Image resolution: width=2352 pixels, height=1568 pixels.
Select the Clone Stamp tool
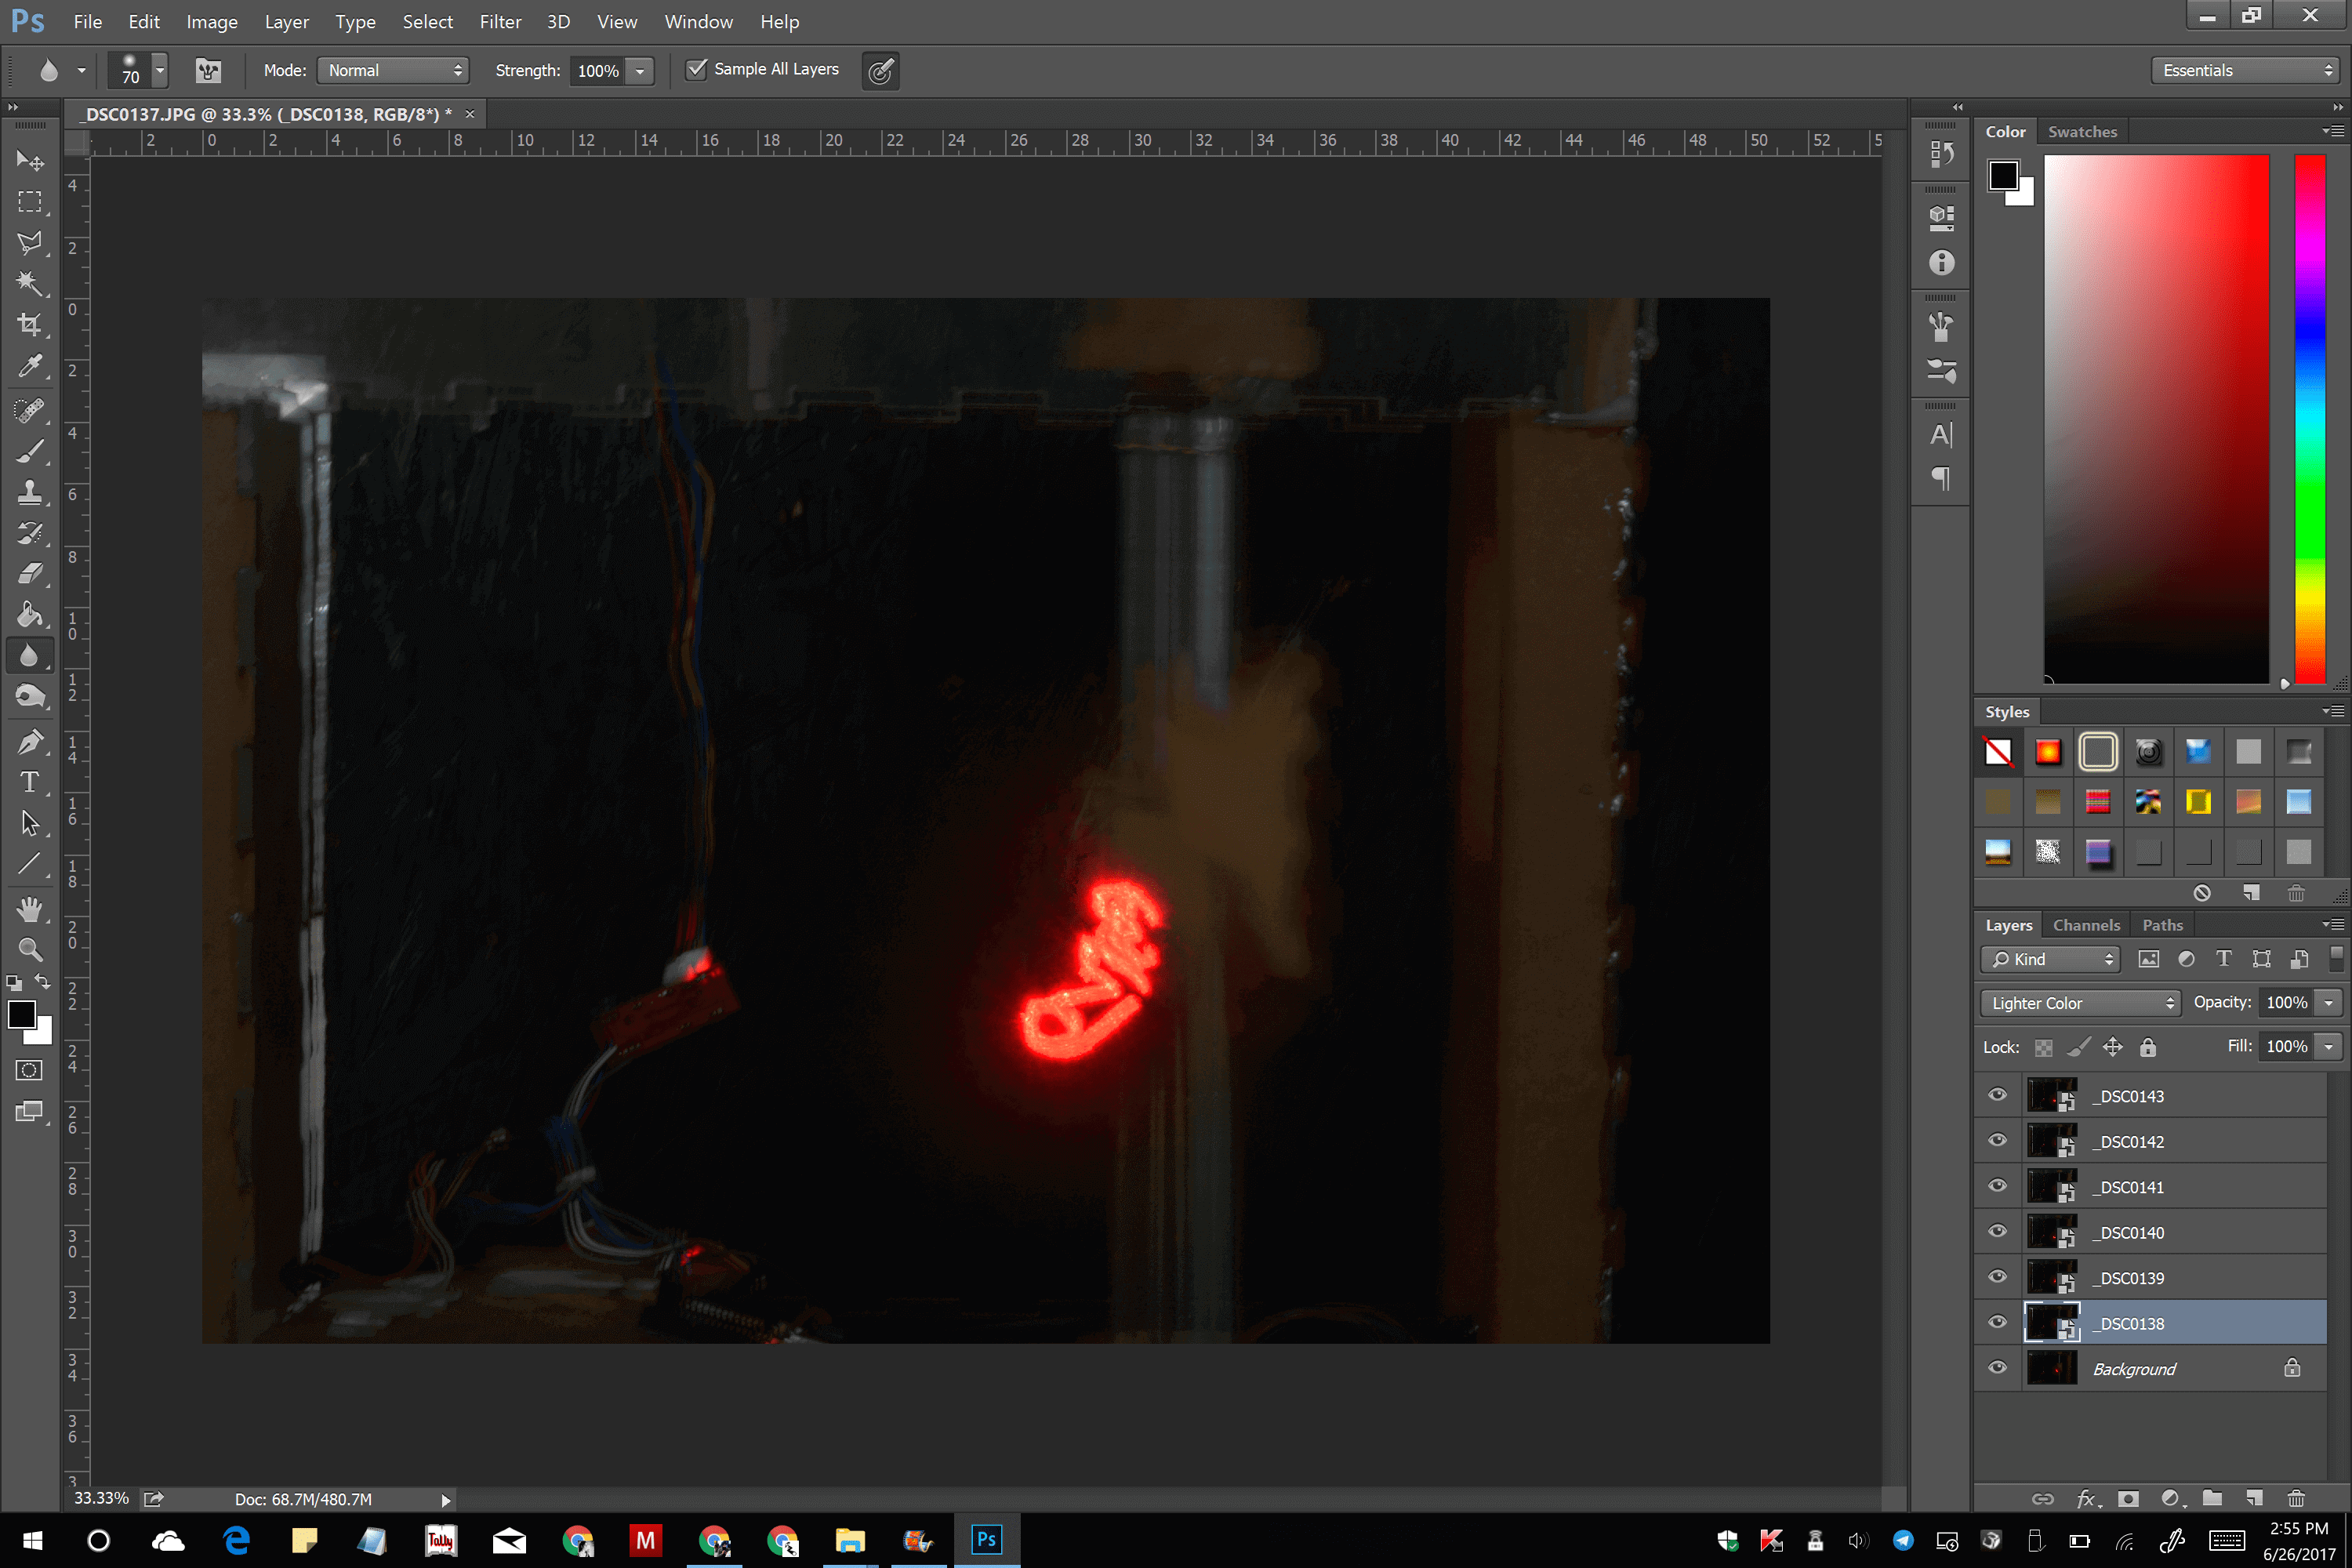[30, 492]
